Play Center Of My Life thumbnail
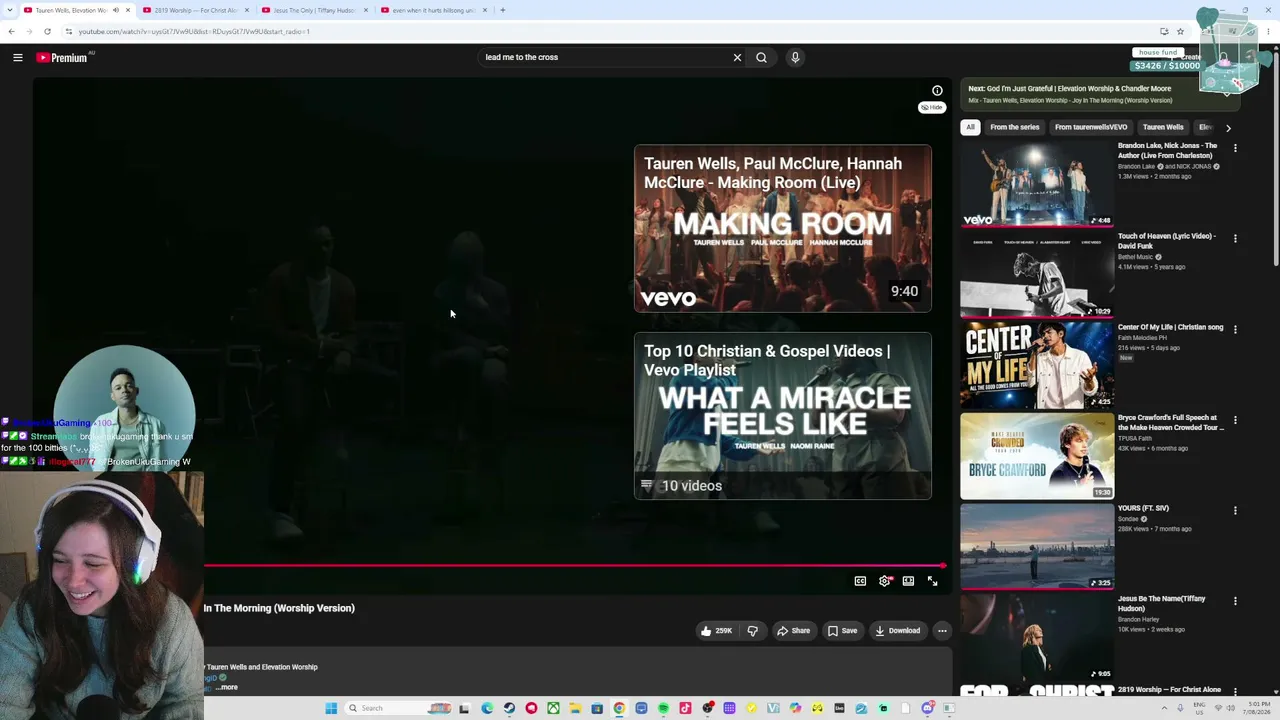The width and height of the screenshot is (1280, 720). coord(1037,365)
